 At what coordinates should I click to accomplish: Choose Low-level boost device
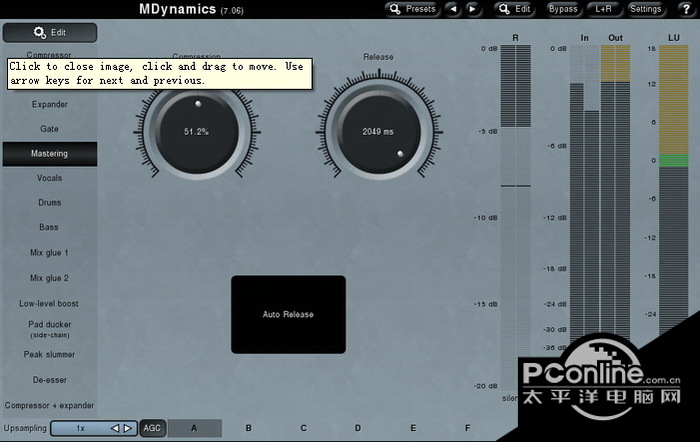tap(50, 303)
